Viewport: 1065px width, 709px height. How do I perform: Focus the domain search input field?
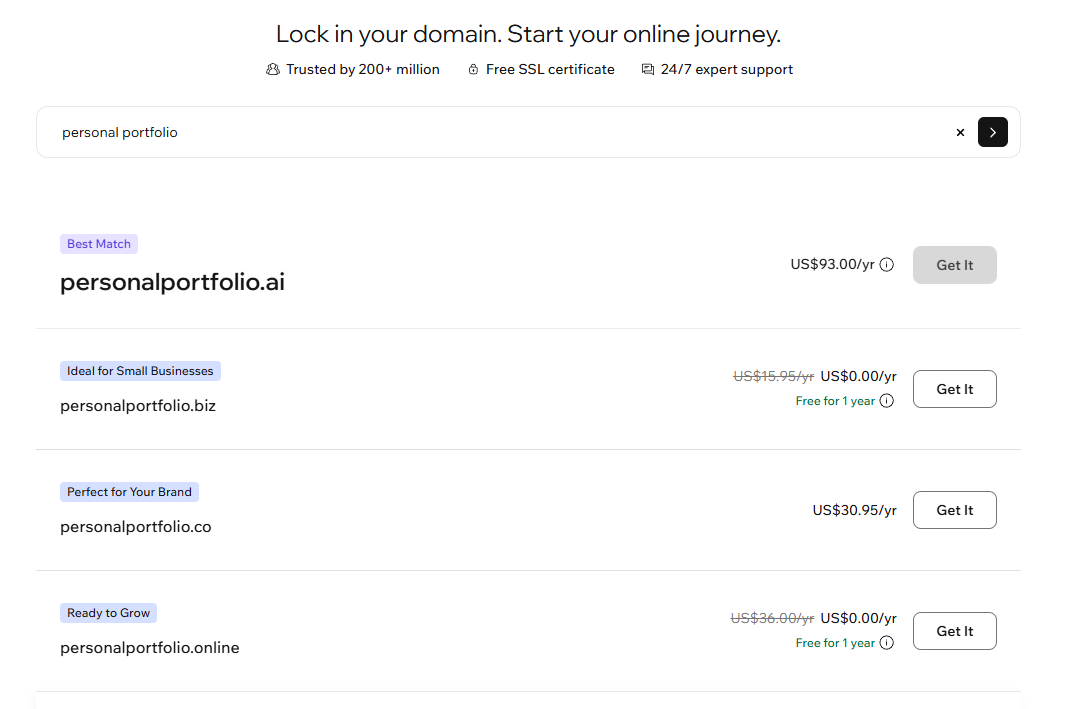click(x=500, y=132)
